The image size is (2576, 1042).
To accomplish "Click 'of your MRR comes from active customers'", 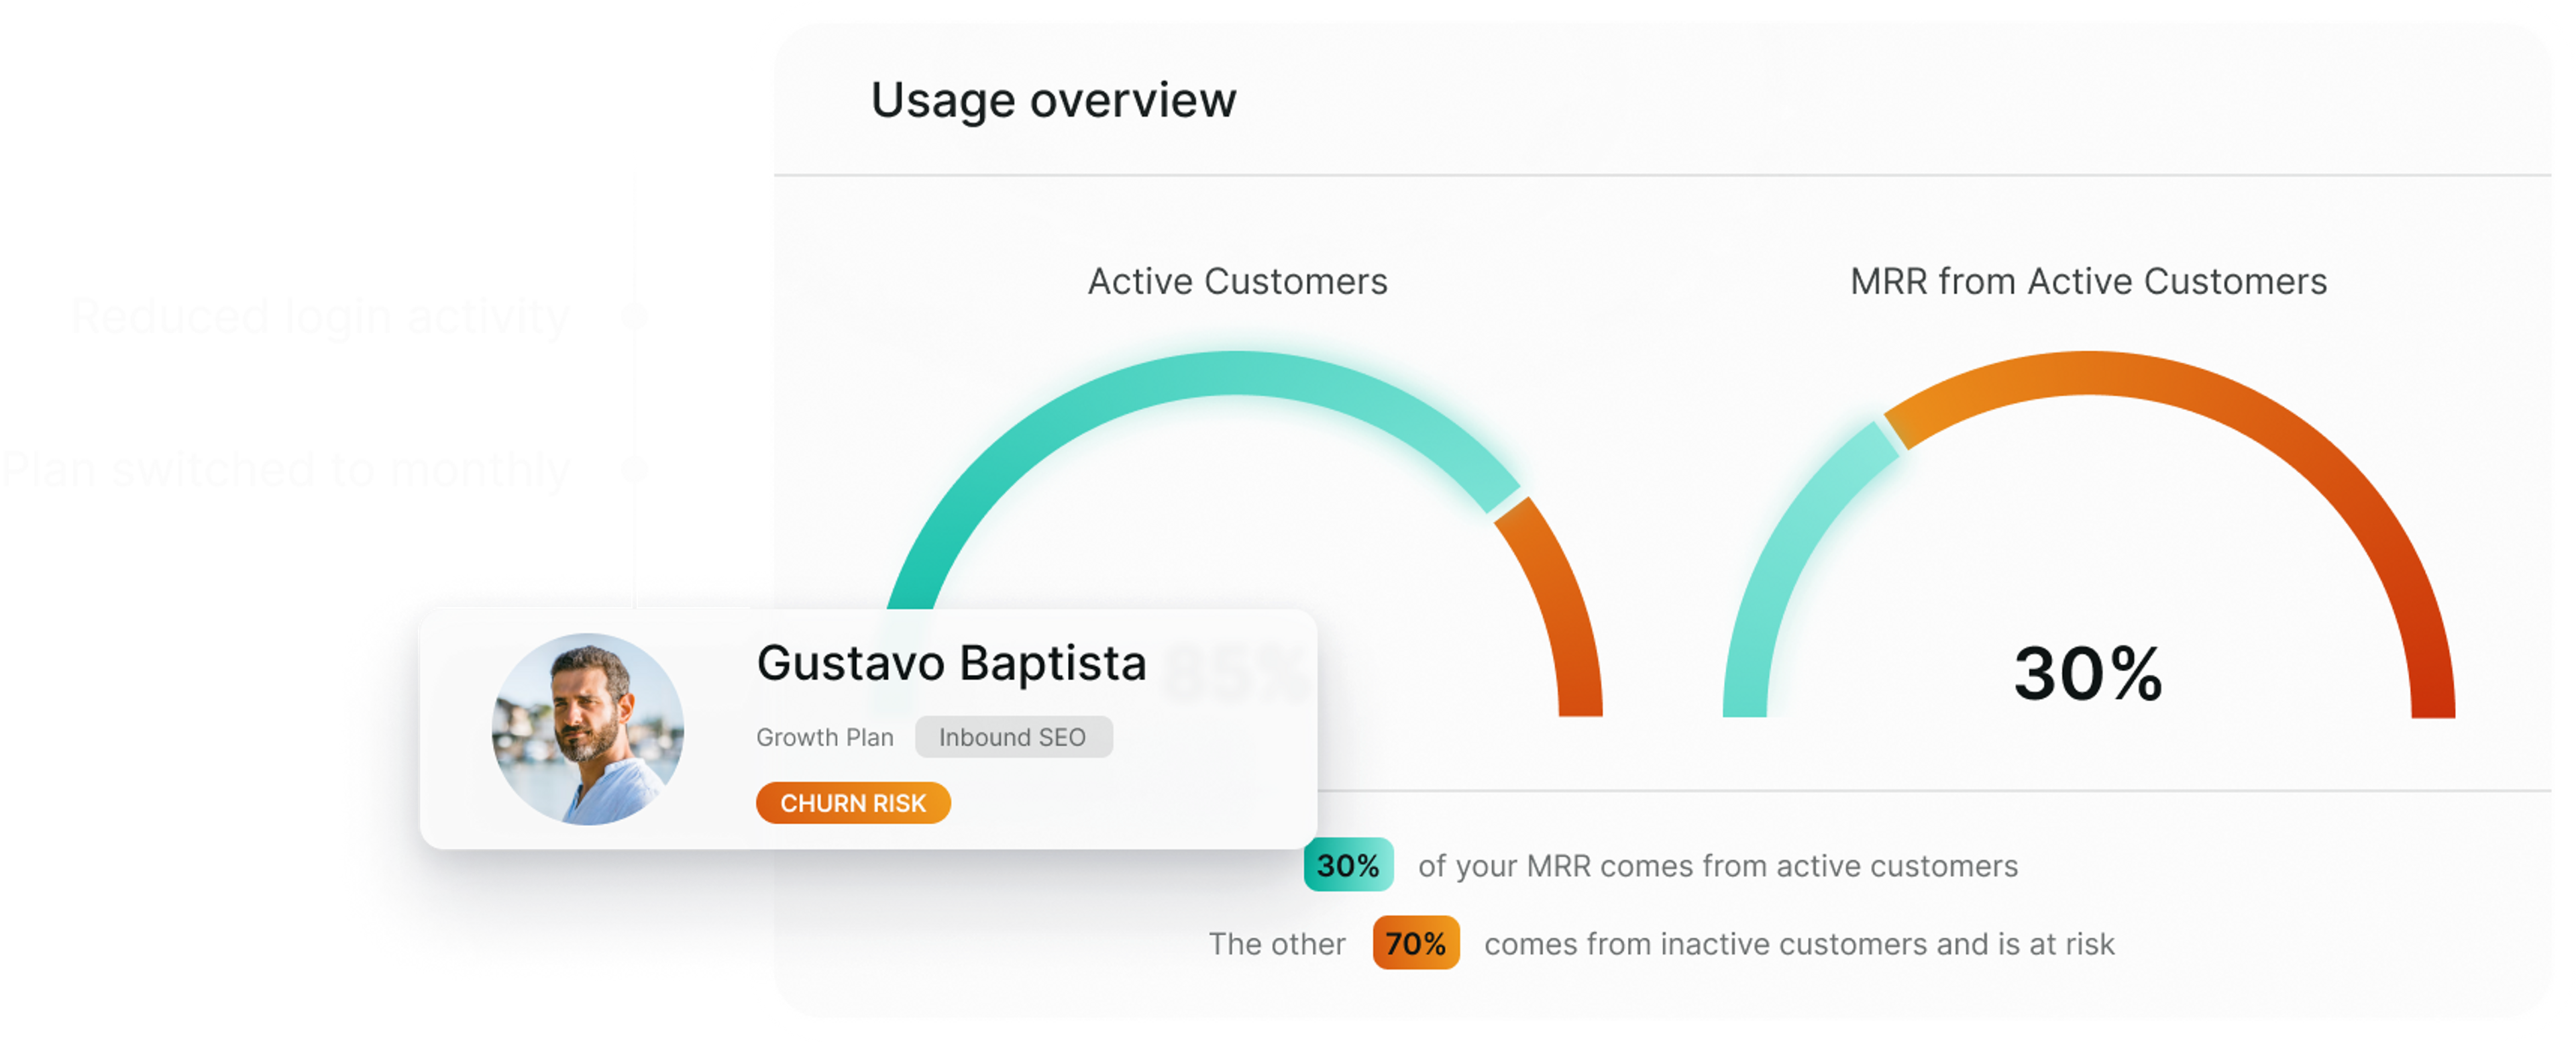I will (x=1718, y=866).
